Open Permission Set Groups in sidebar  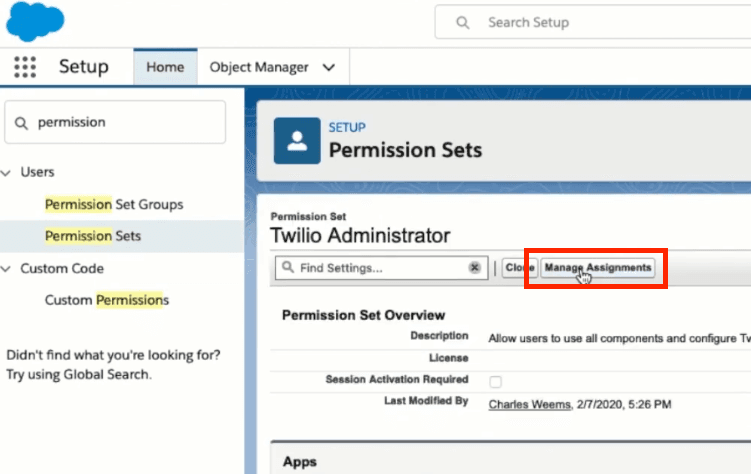114,204
